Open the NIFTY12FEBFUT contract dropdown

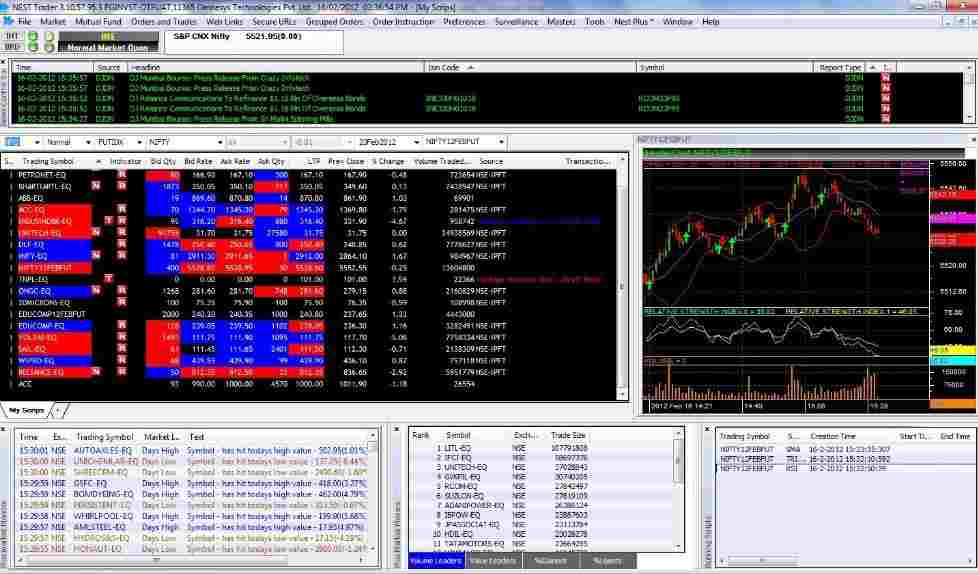[x=501, y=142]
